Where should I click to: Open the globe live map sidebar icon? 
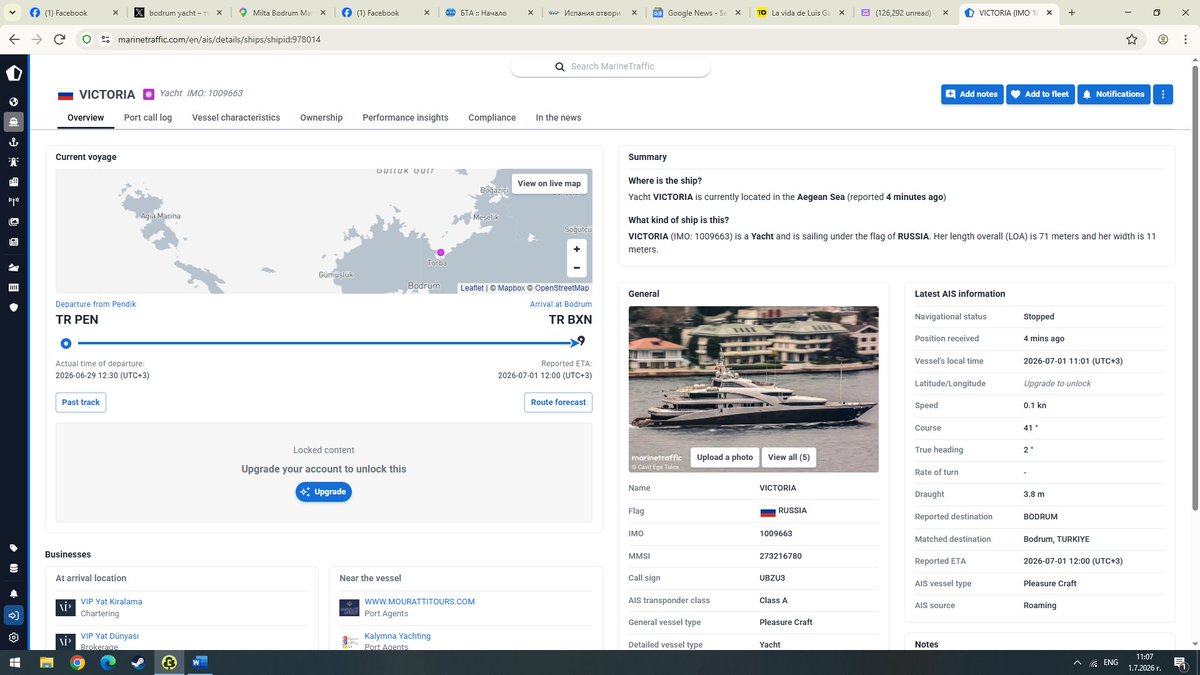[14, 102]
